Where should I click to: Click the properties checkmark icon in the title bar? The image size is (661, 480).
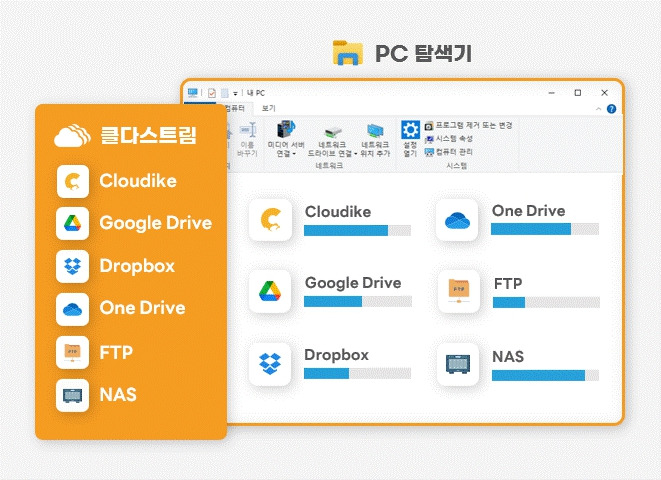[212, 93]
